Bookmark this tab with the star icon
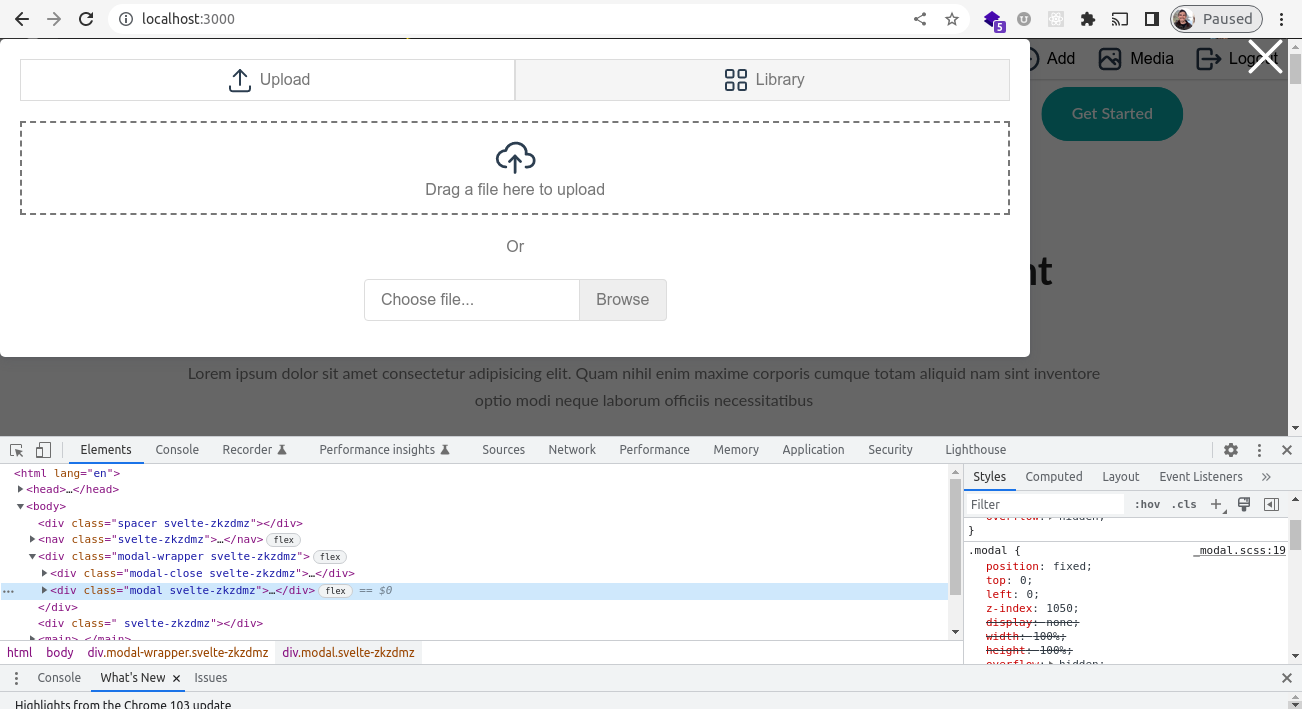The width and height of the screenshot is (1302, 709). tap(952, 19)
